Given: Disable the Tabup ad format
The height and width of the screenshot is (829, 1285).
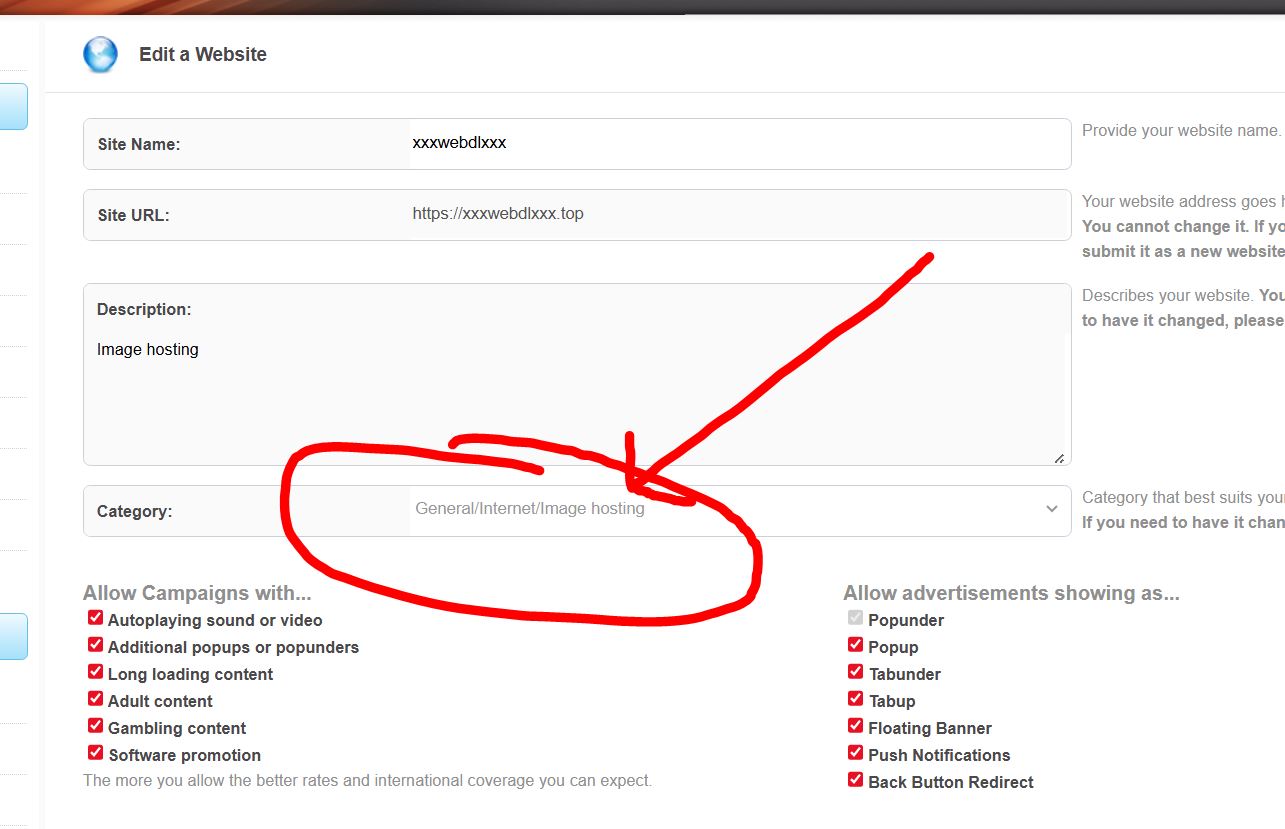Looking at the screenshot, I should coord(855,700).
